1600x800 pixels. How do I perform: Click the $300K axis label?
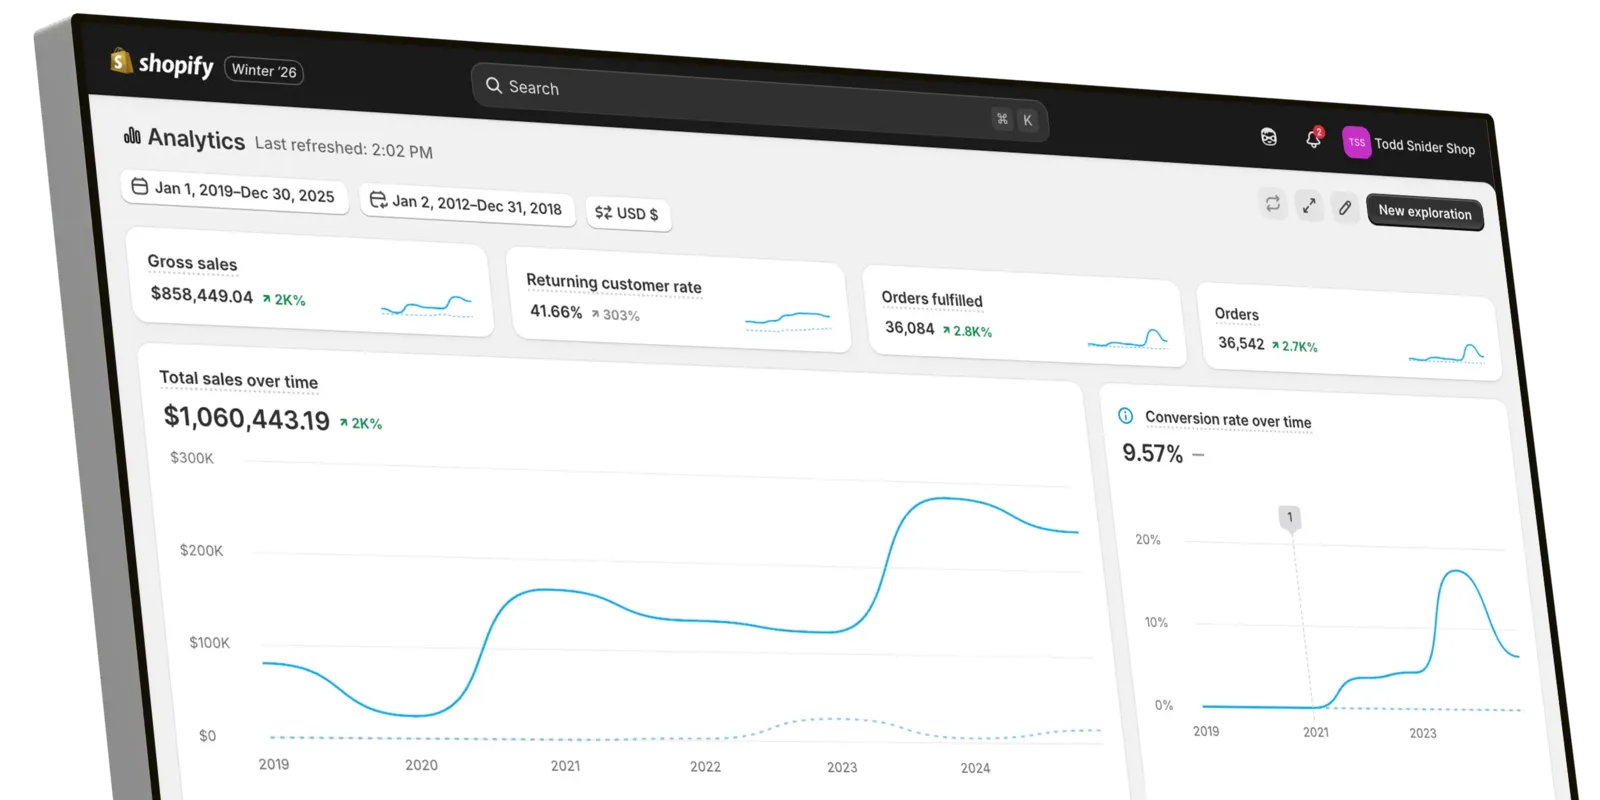tap(192, 458)
